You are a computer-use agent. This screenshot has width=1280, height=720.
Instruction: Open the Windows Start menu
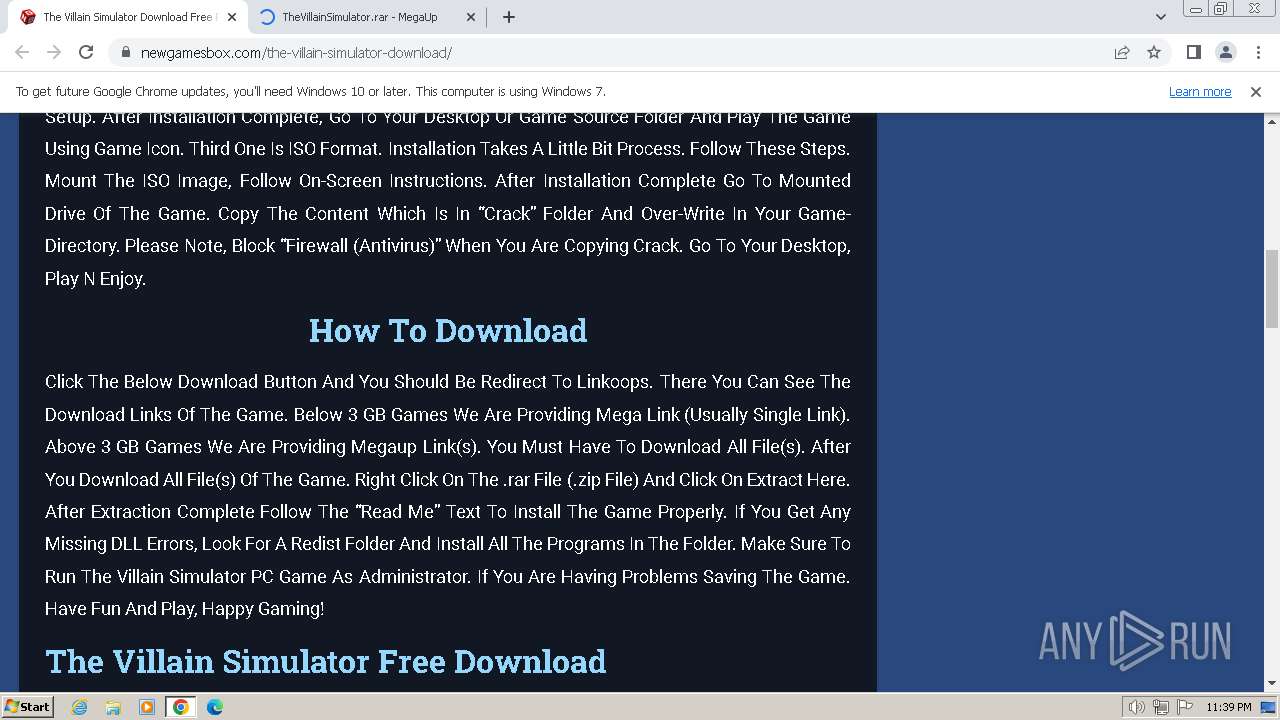(28, 707)
